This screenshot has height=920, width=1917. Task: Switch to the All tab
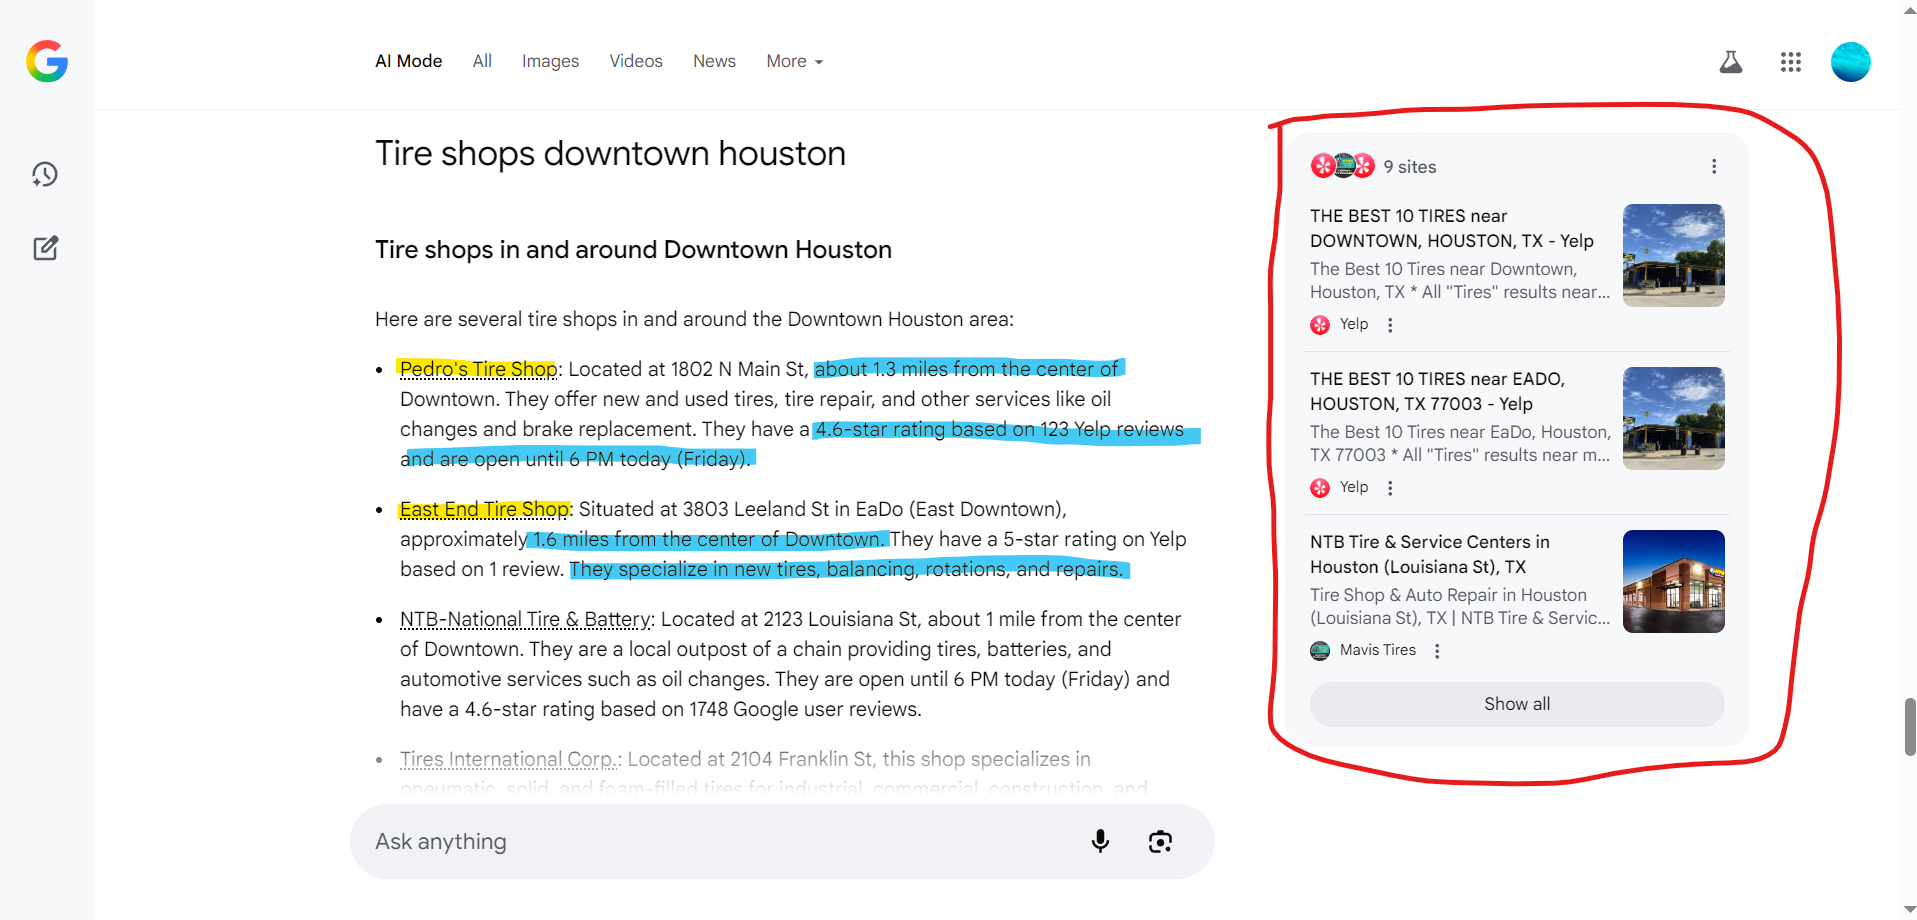[x=482, y=61]
